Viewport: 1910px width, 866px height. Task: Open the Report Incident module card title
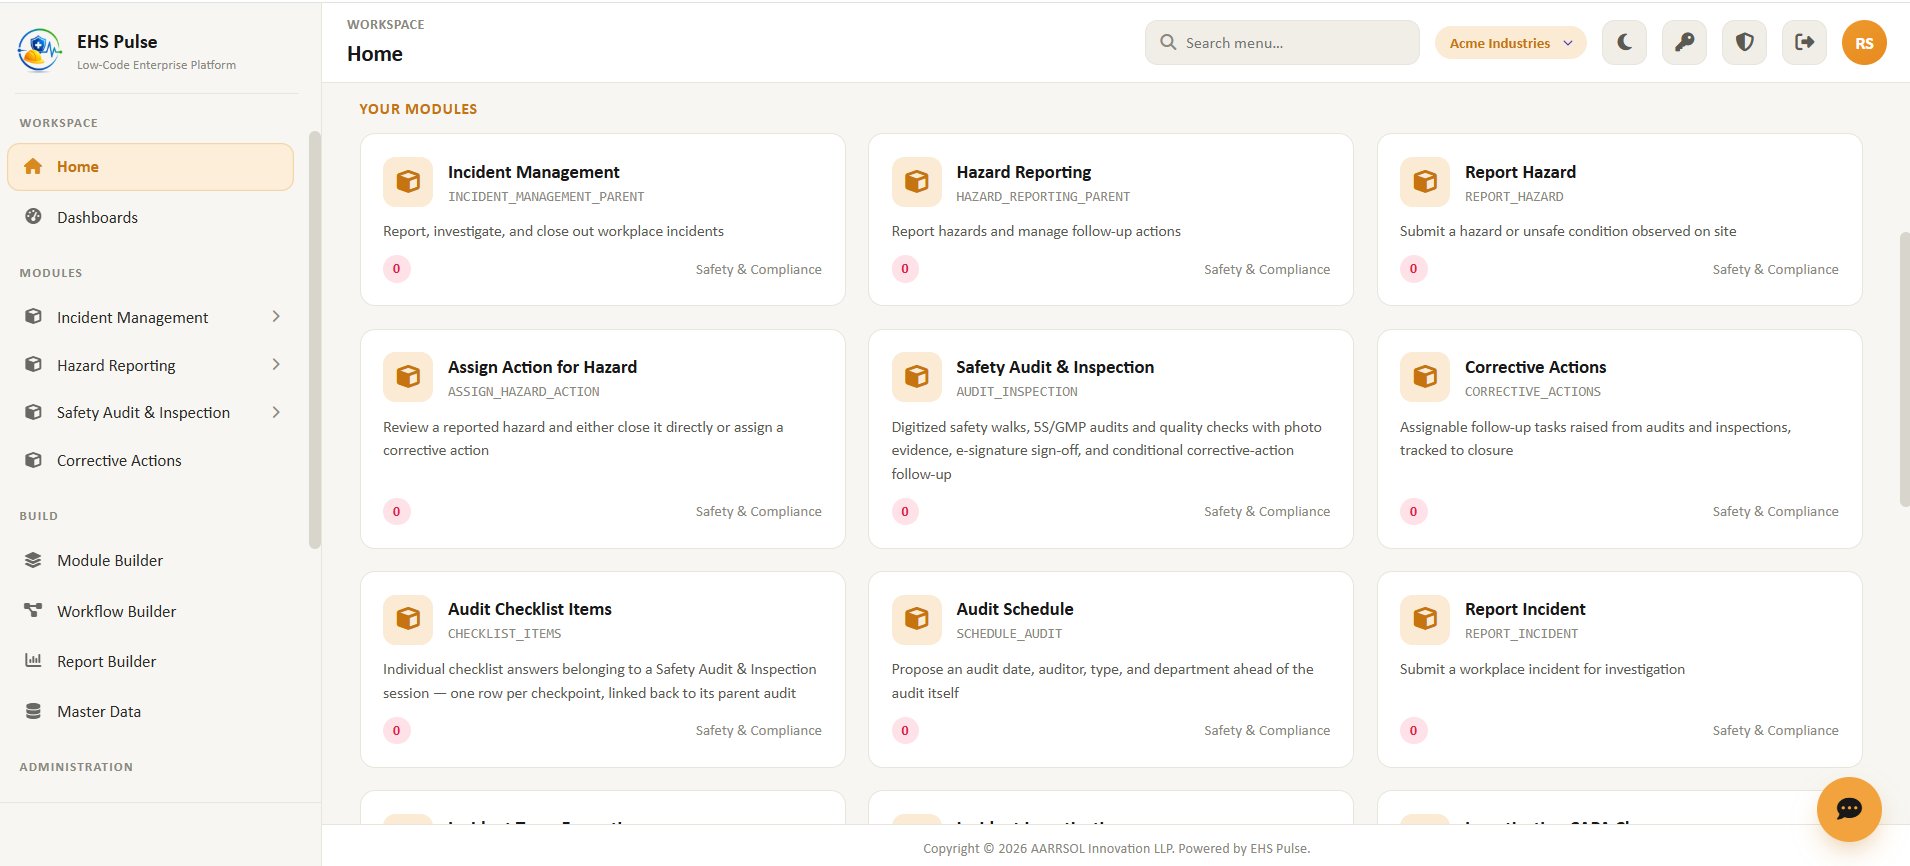[1524, 609]
